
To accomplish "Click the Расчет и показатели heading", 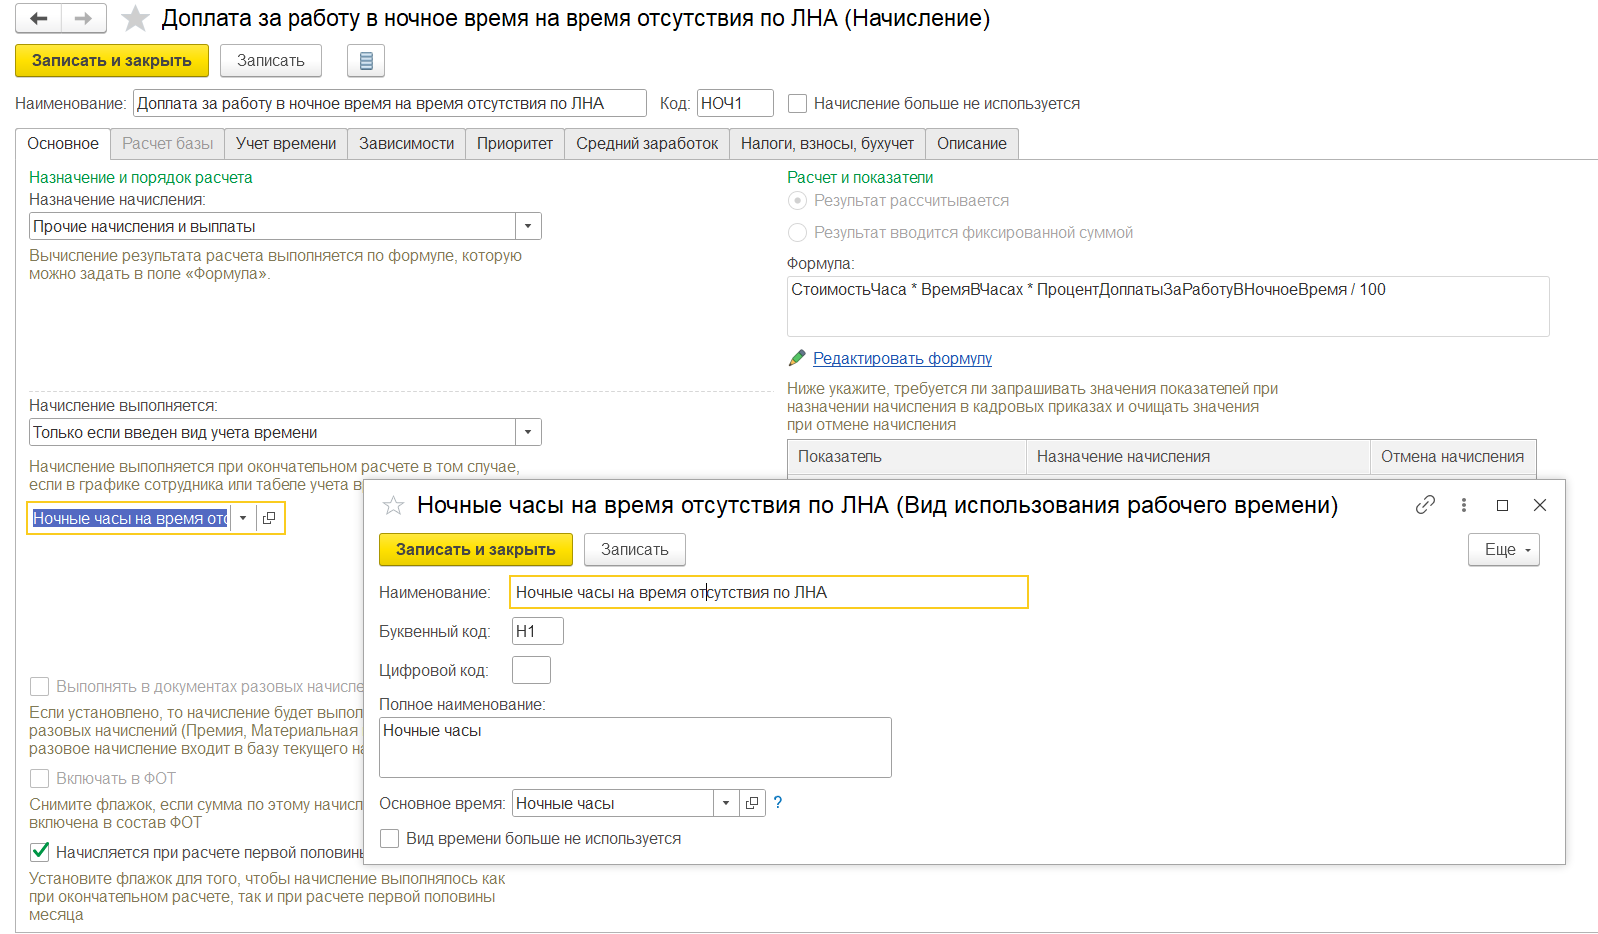I will [860, 177].
